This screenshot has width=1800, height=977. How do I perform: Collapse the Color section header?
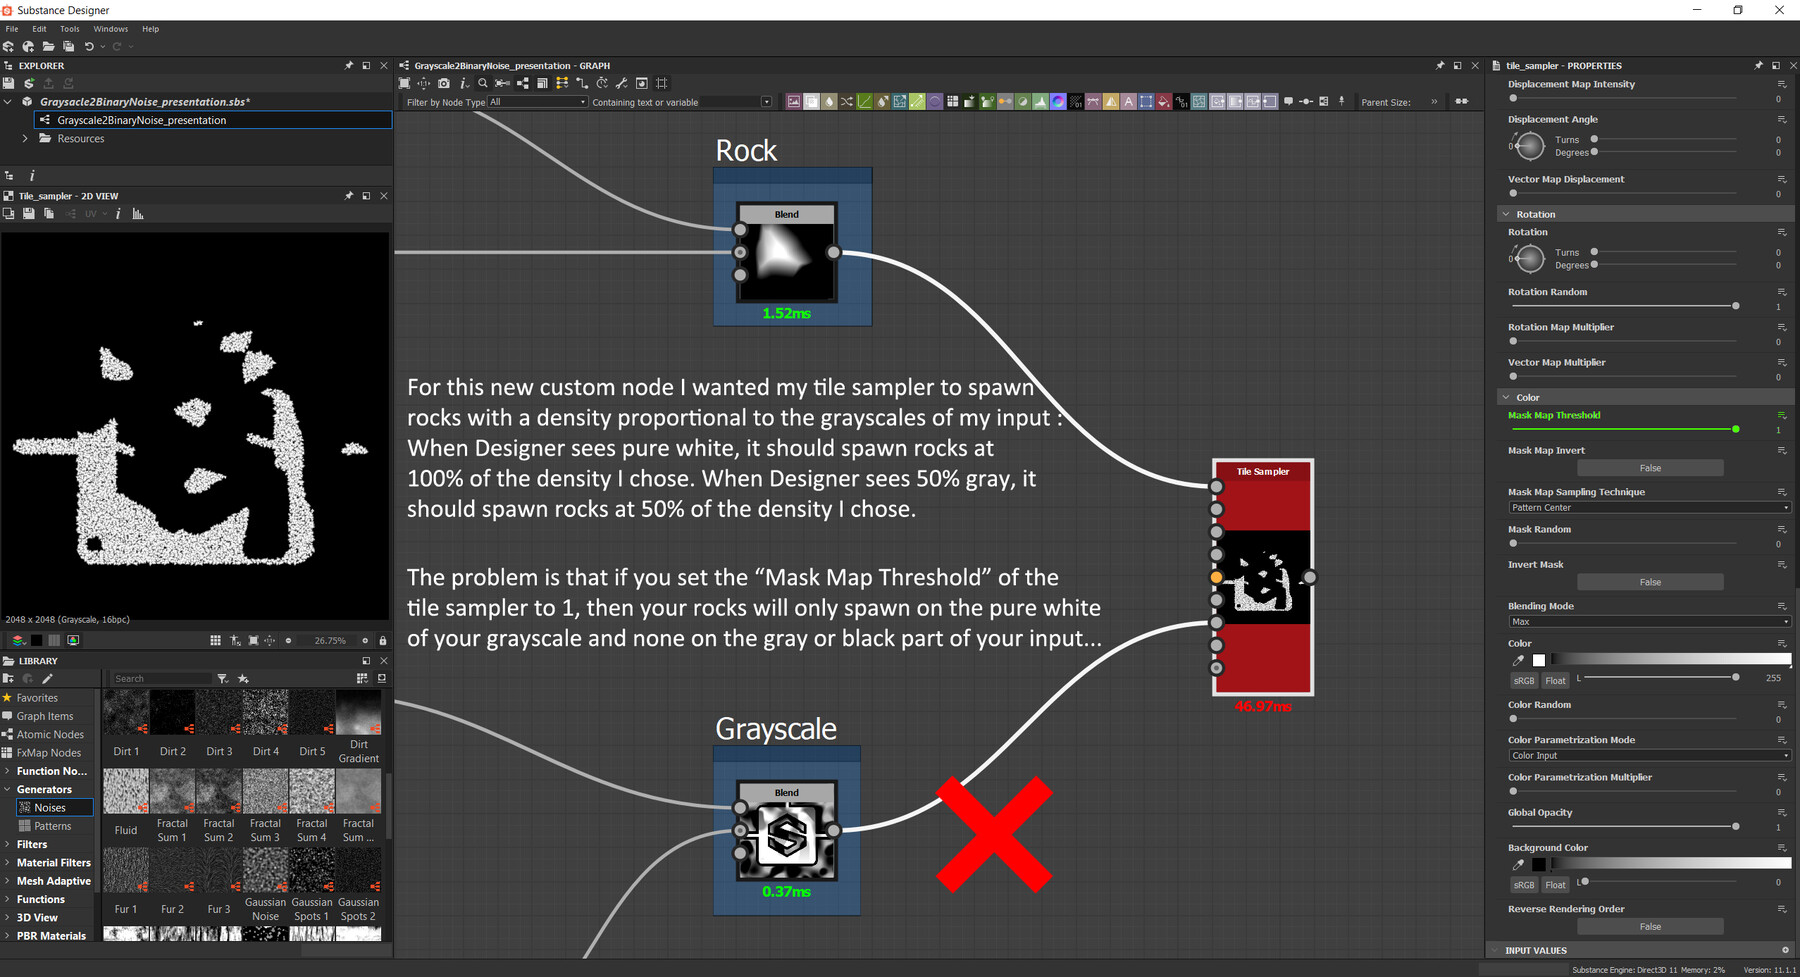coord(1505,397)
